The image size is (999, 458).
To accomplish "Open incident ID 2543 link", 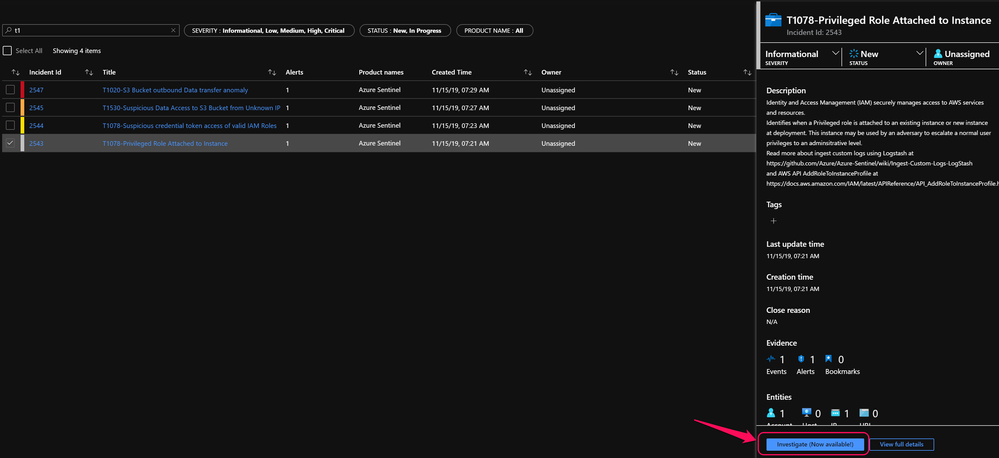I will point(36,144).
